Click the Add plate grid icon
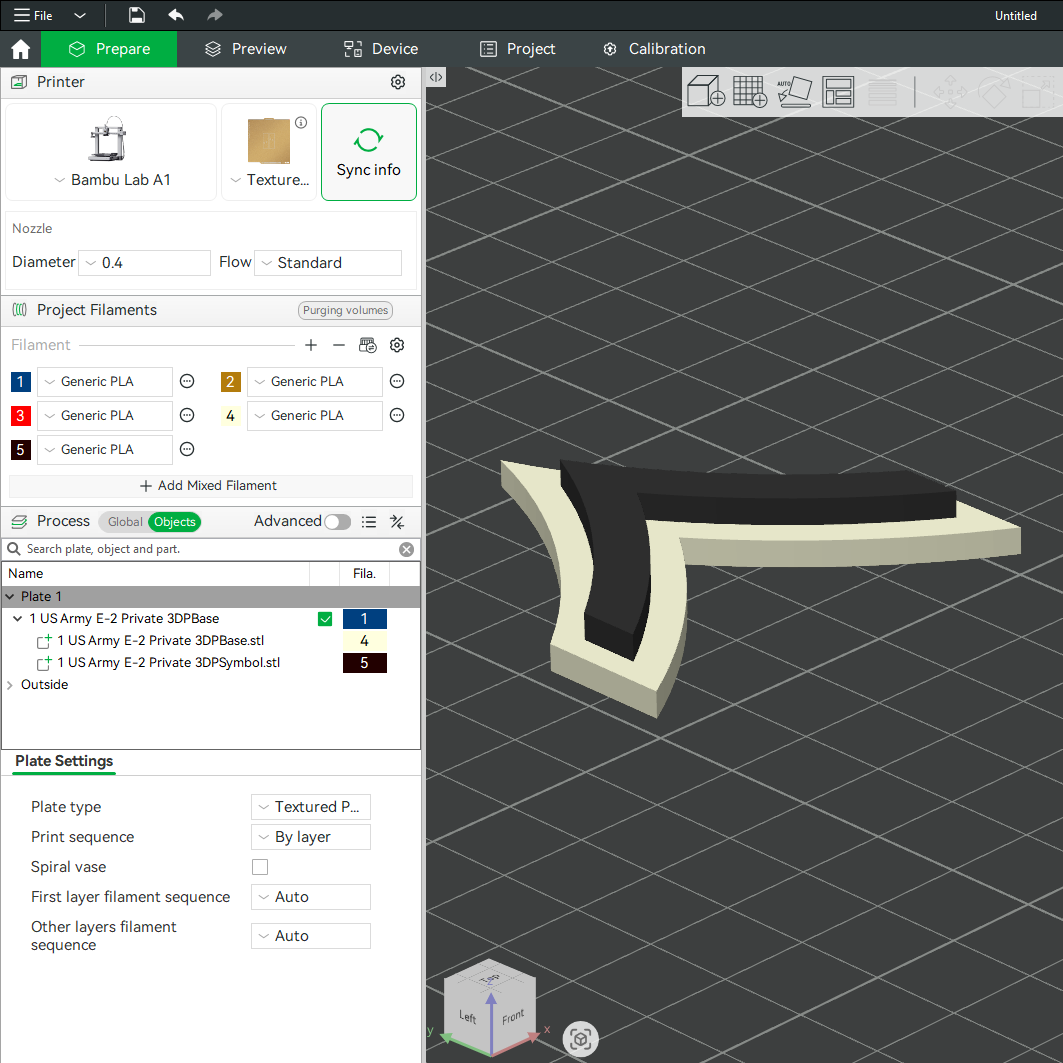The image size is (1063, 1063). [750, 92]
